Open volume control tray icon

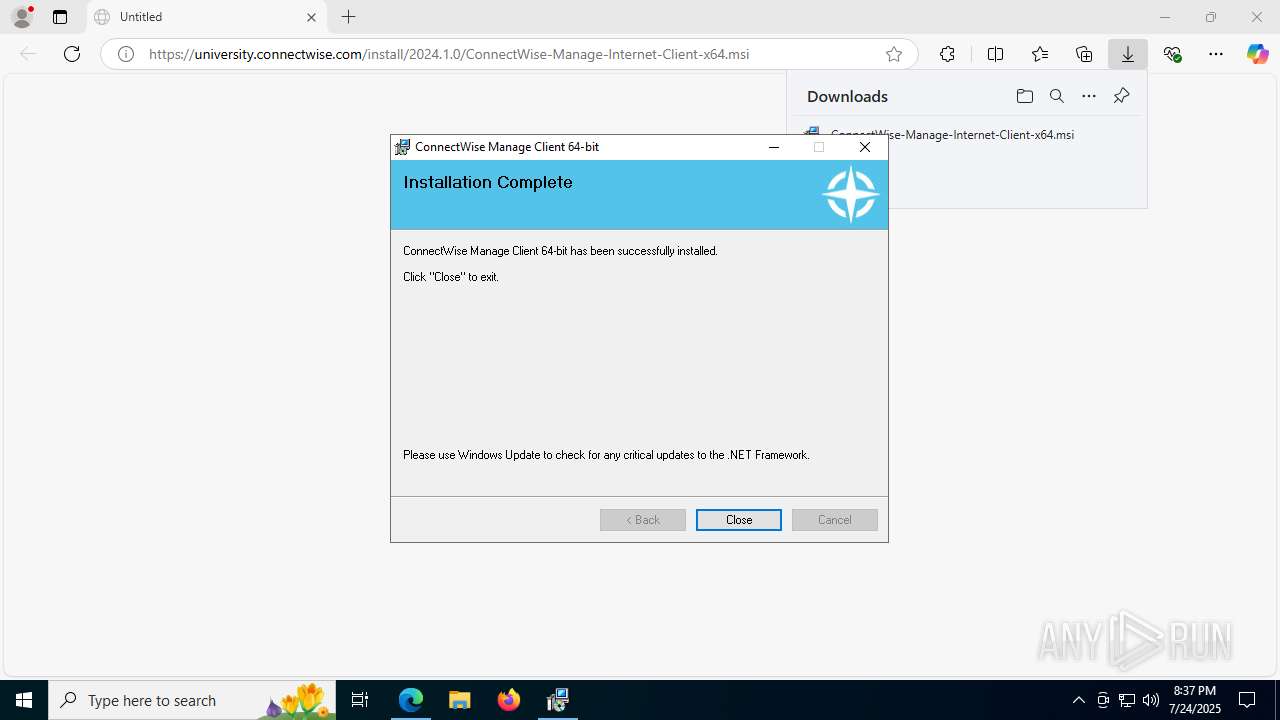click(1151, 700)
